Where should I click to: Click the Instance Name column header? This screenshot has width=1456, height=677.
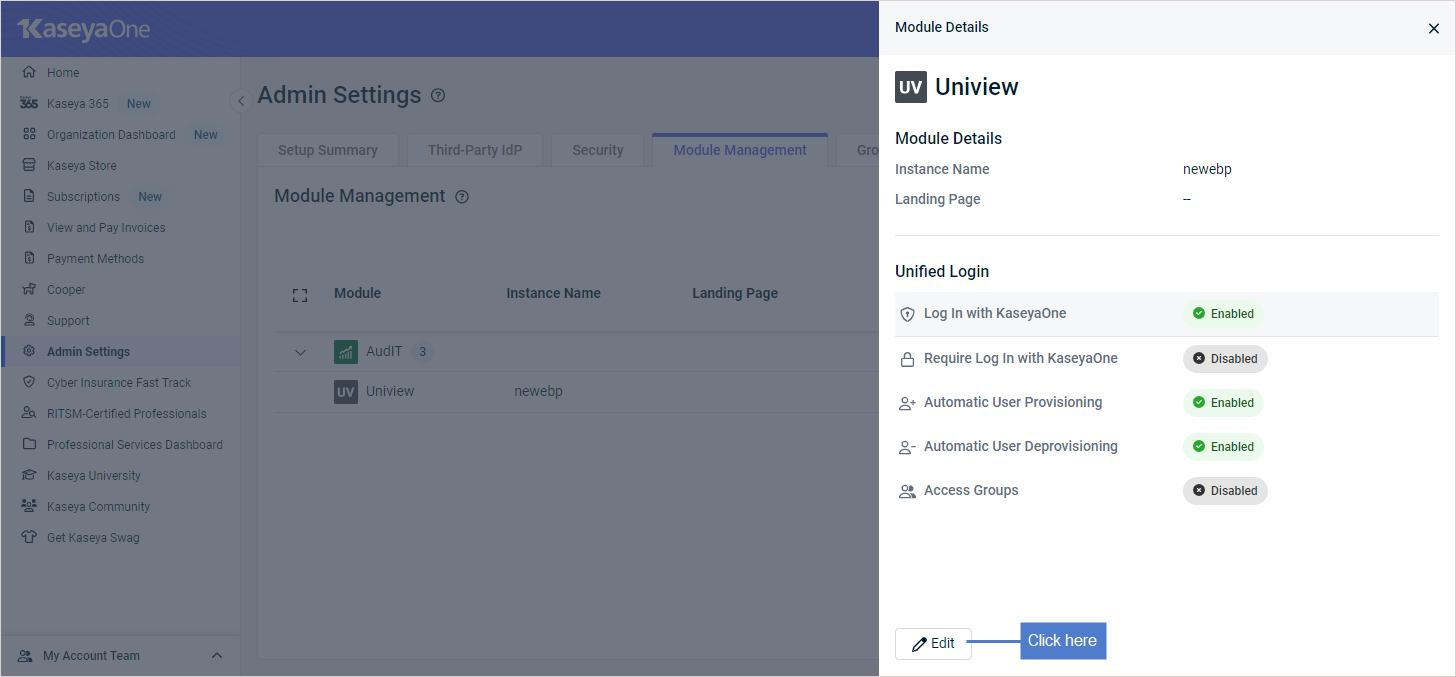click(554, 294)
